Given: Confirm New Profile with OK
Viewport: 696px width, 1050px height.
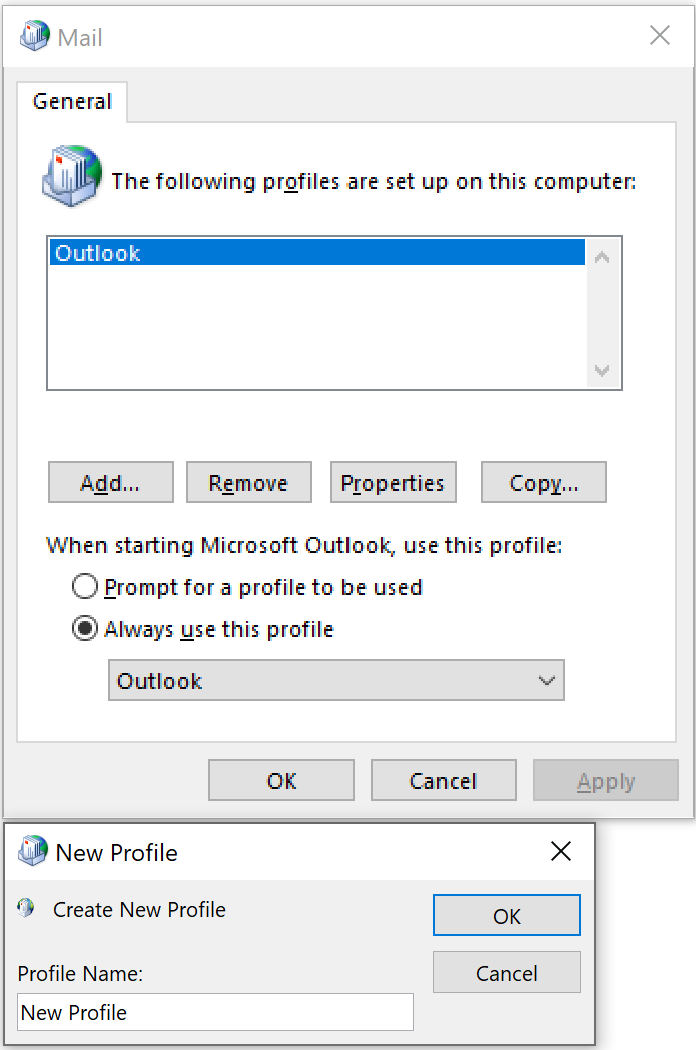Looking at the screenshot, I should pos(506,915).
